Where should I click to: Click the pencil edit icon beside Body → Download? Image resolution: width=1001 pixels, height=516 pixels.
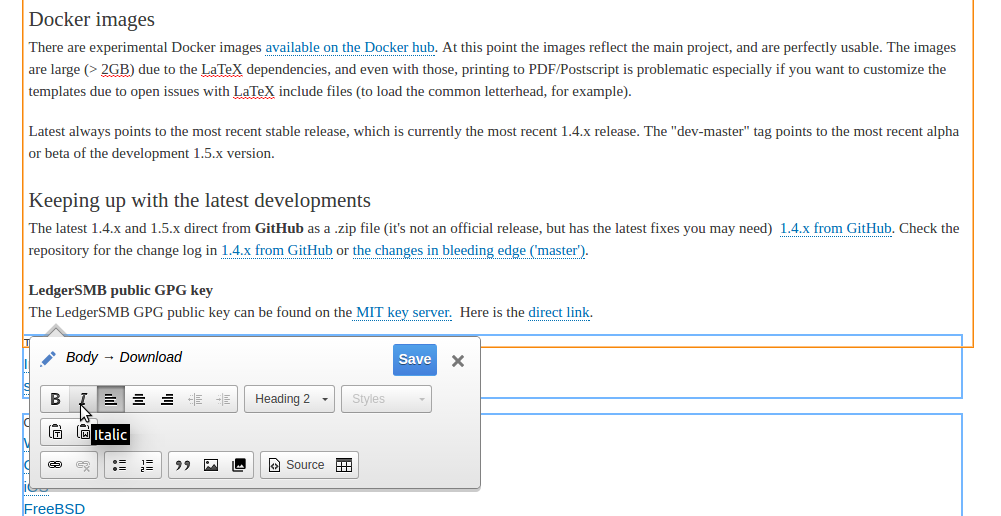(x=48, y=359)
